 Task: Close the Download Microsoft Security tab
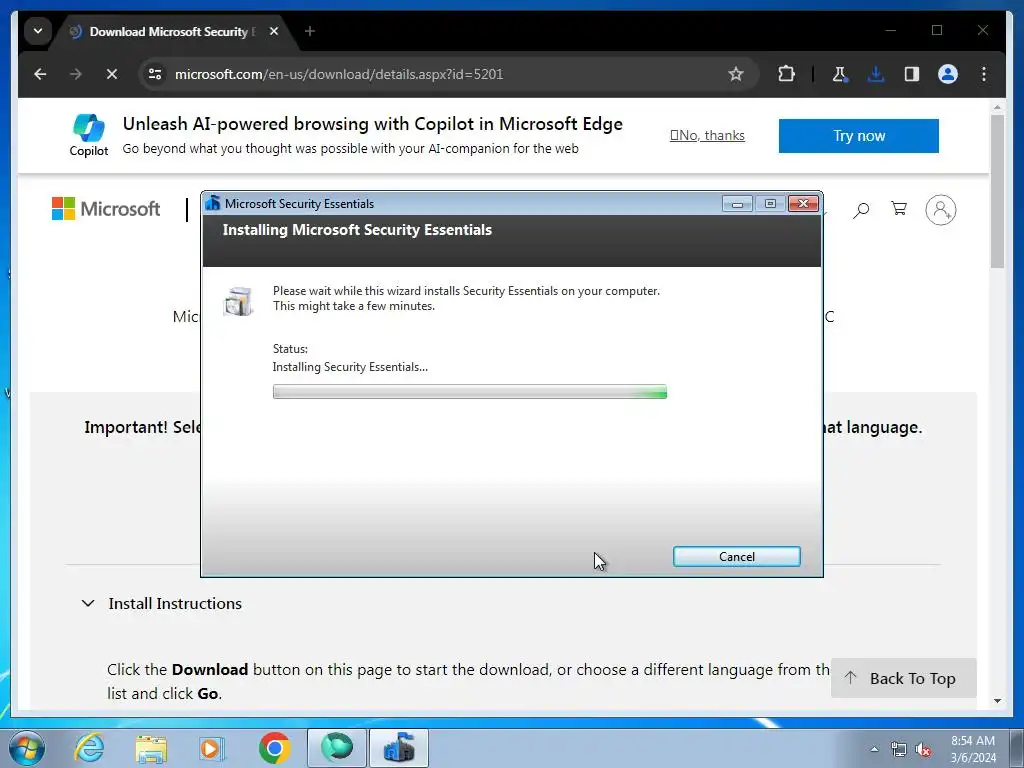[x=274, y=31]
